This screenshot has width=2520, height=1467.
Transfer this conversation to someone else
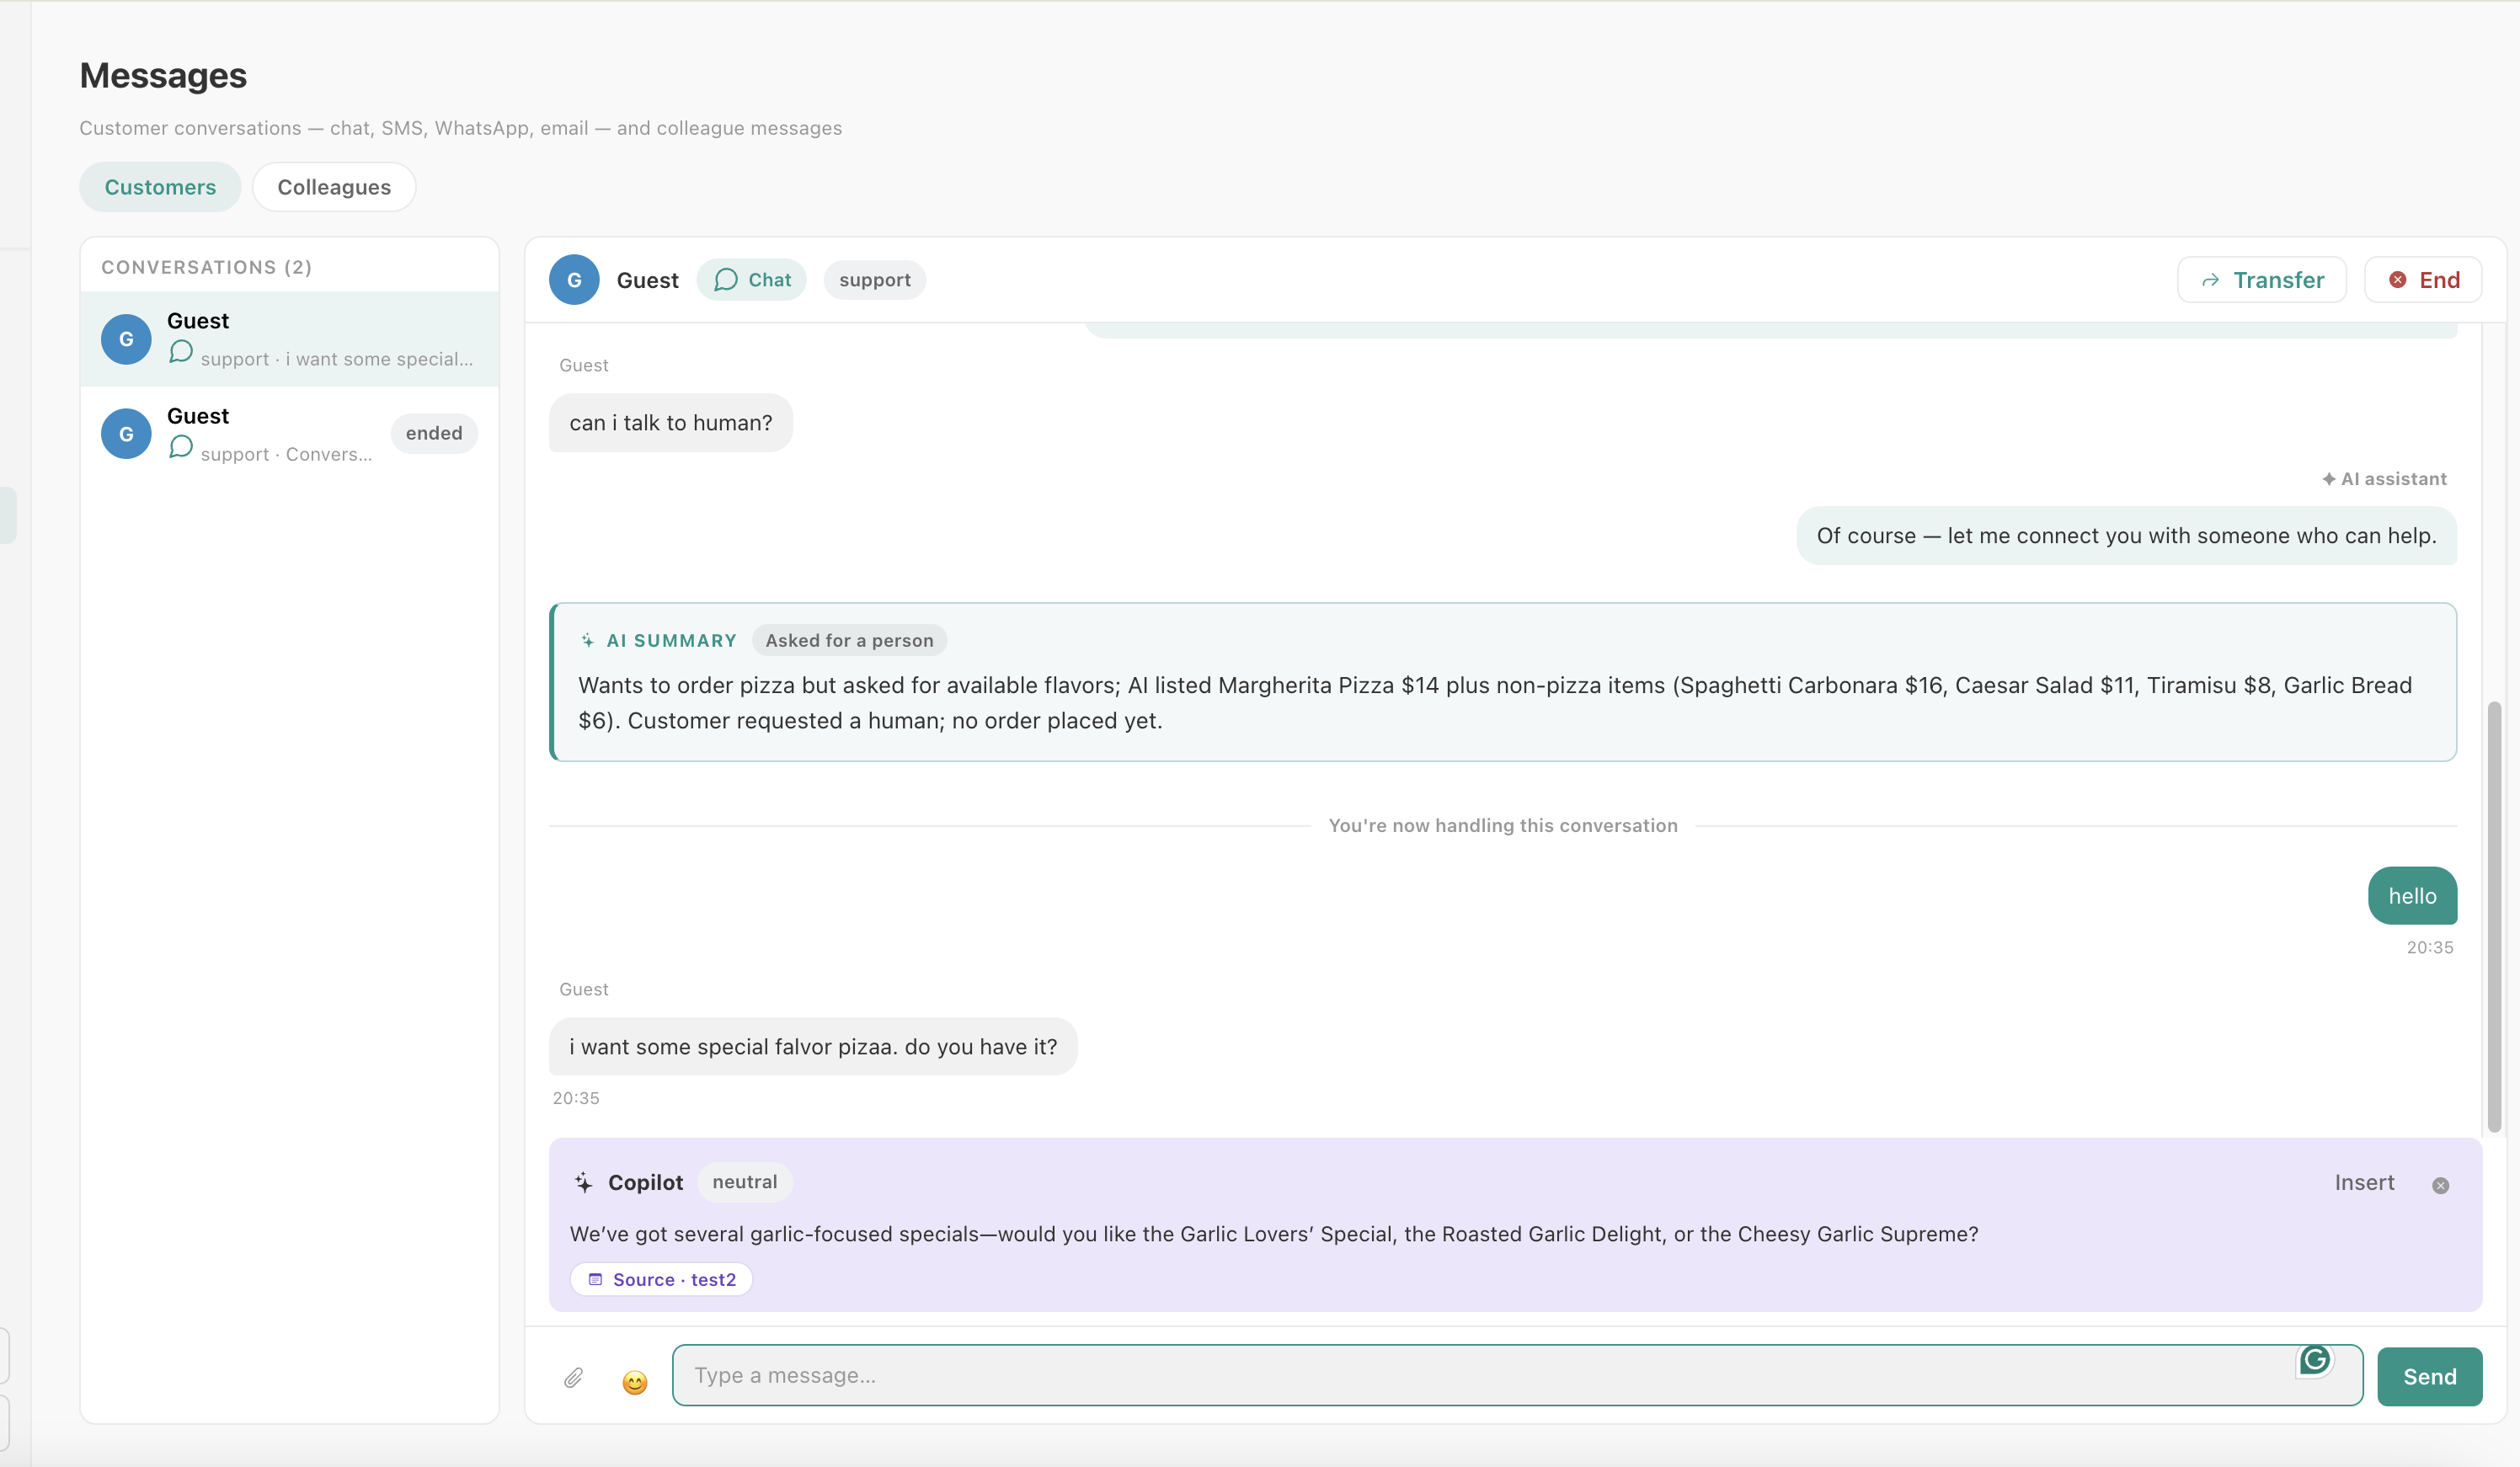(2262, 280)
